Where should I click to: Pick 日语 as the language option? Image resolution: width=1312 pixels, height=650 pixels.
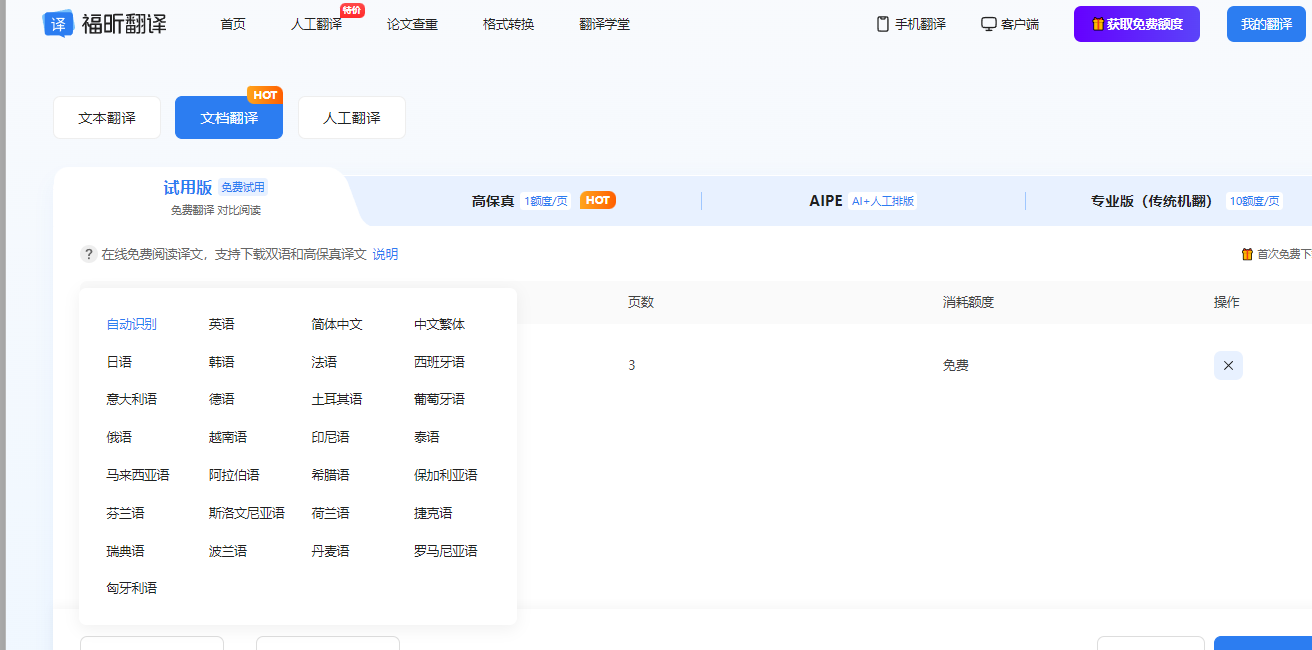[x=119, y=362]
